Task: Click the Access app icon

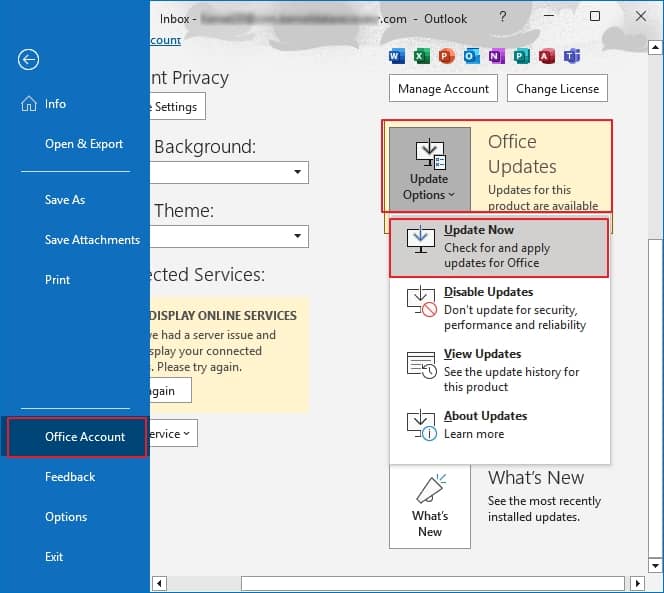Action: pyautogui.click(x=546, y=56)
